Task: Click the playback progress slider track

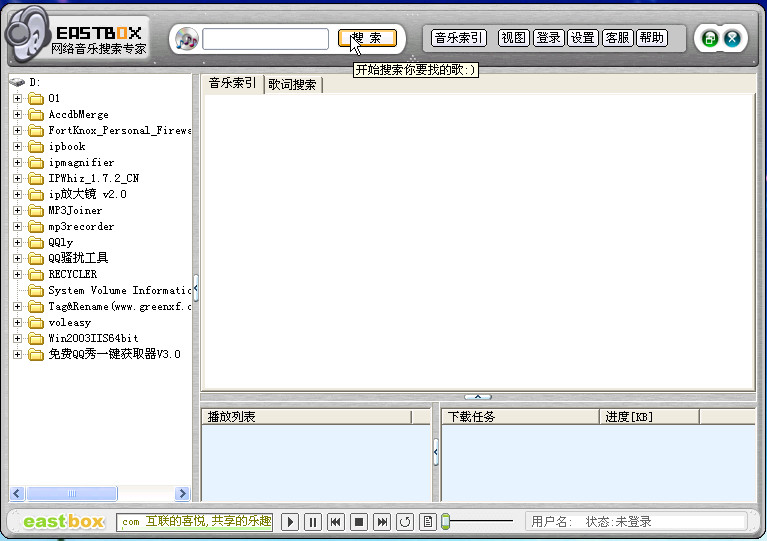Action: (x=481, y=521)
